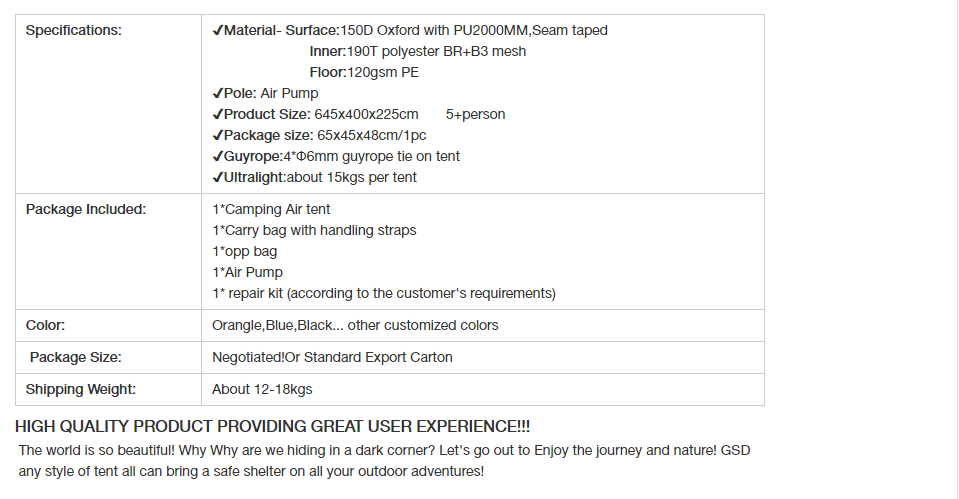Click the checkmark before Material- Surface
This screenshot has height=499, width=959.
[x=217, y=31]
